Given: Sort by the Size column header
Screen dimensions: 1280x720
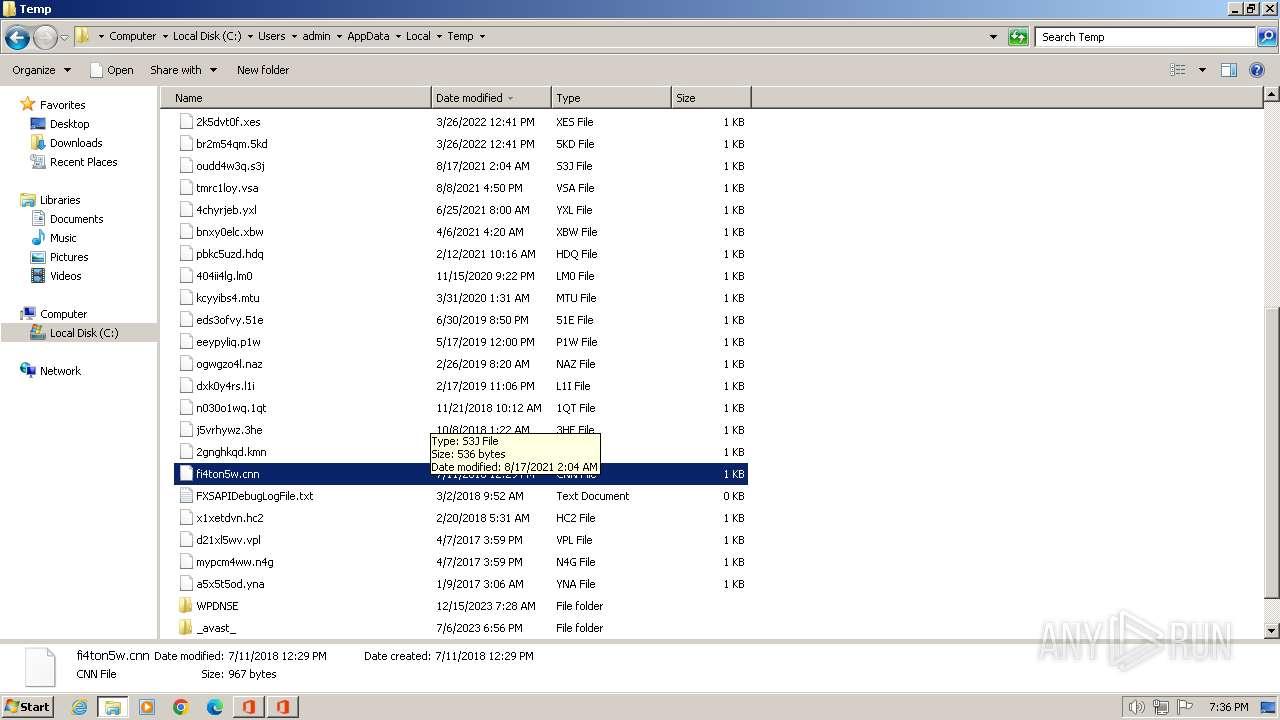Looking at the screenshot, I should click(x=711, y=98).
